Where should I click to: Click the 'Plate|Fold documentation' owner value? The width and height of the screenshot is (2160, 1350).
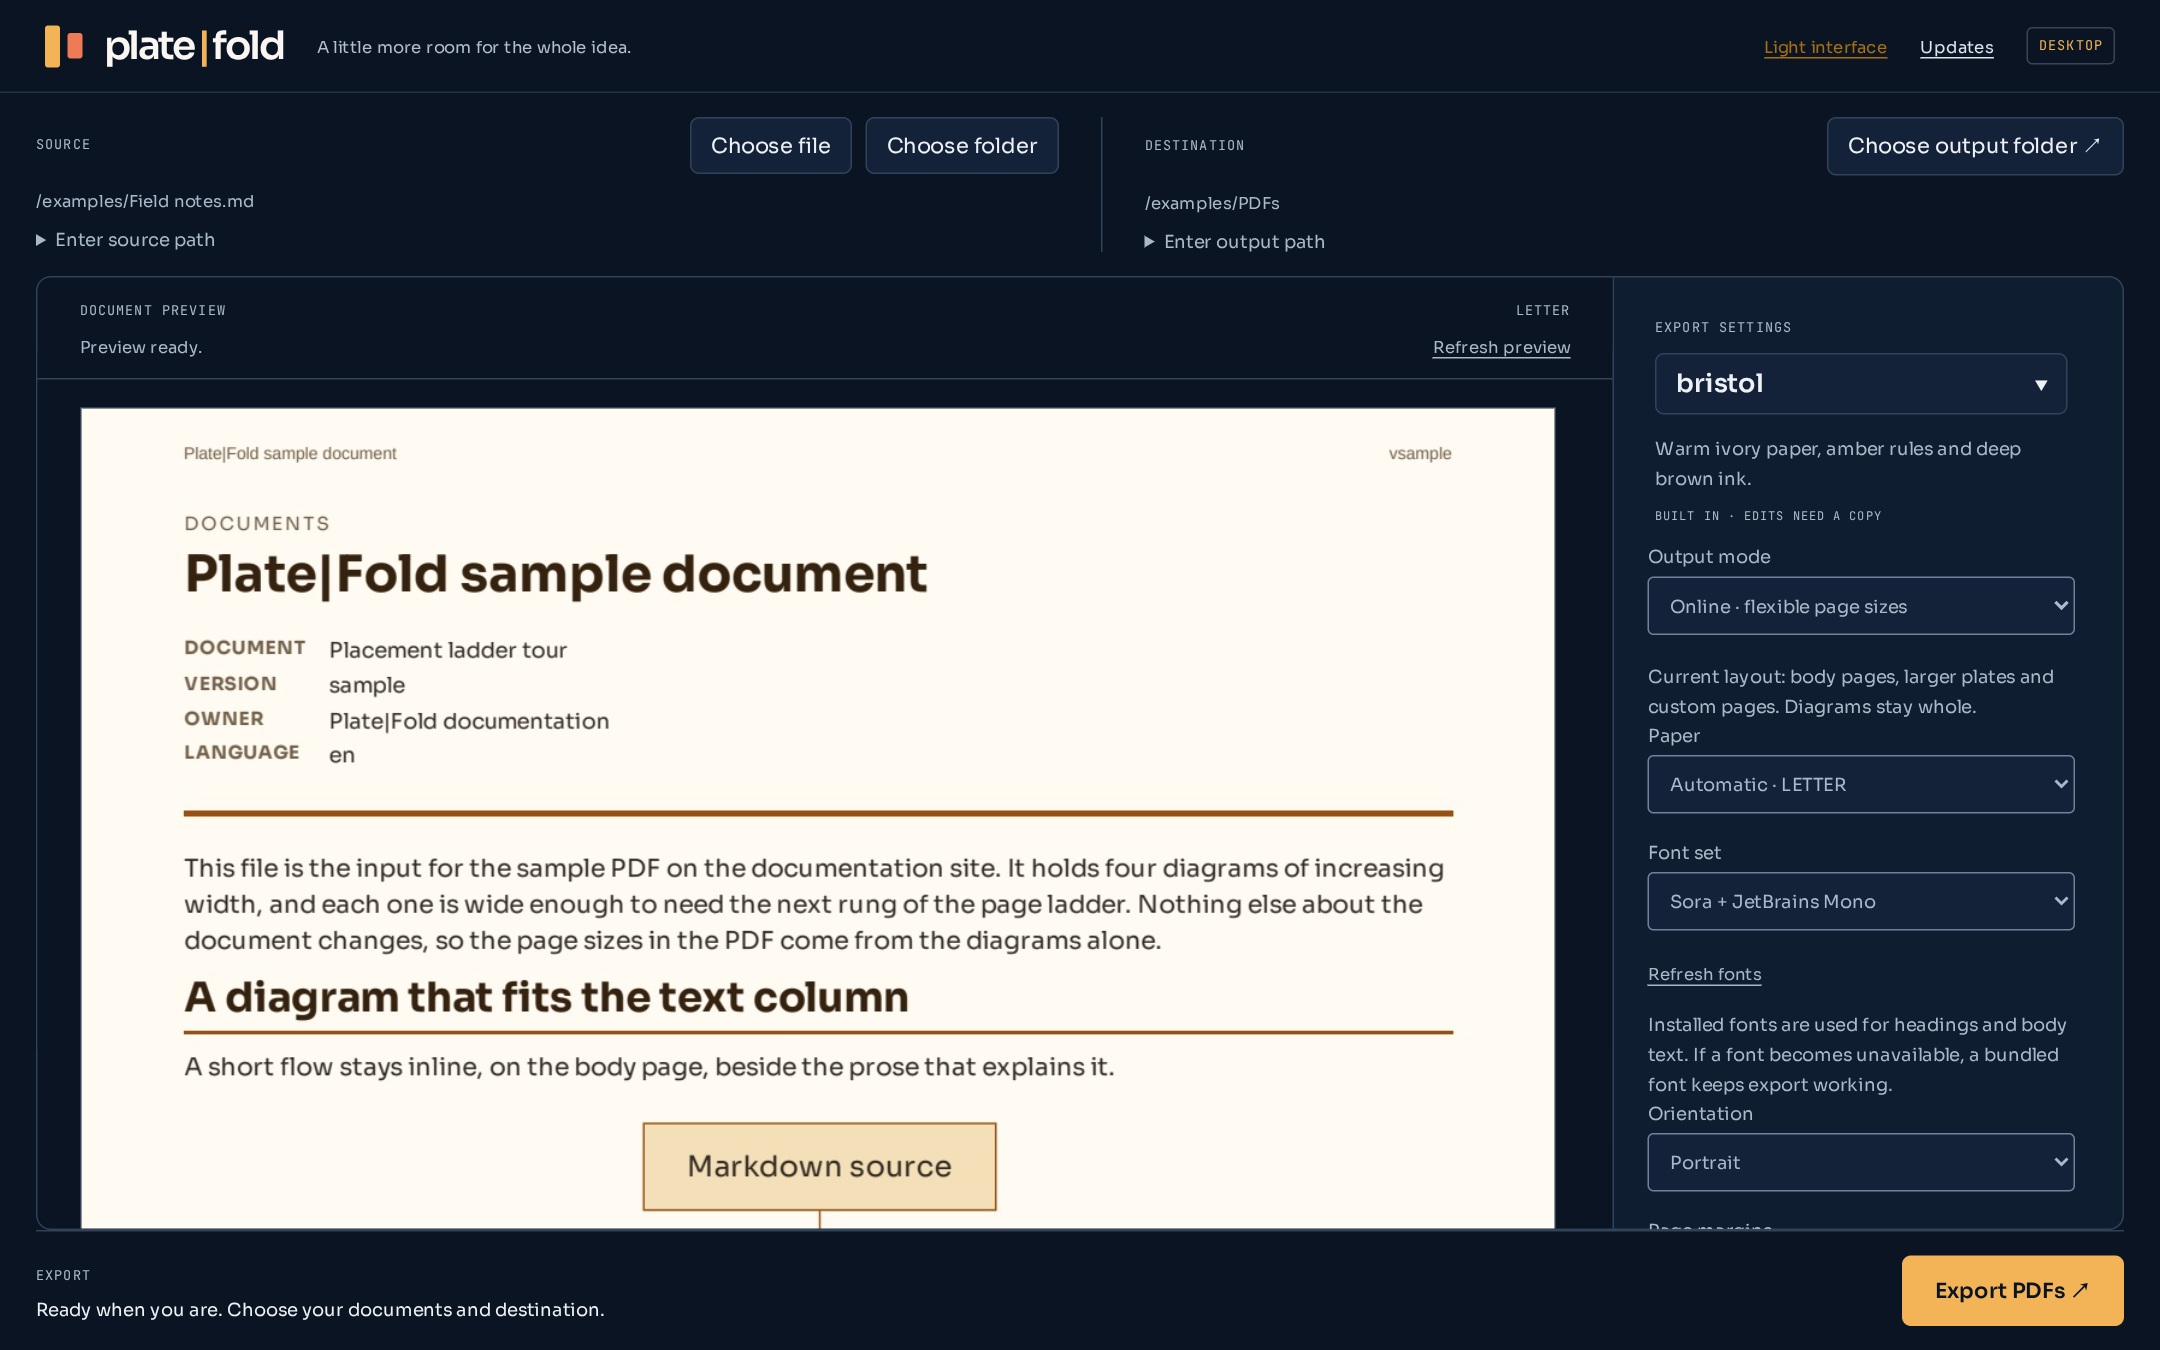tap(469, 721)
